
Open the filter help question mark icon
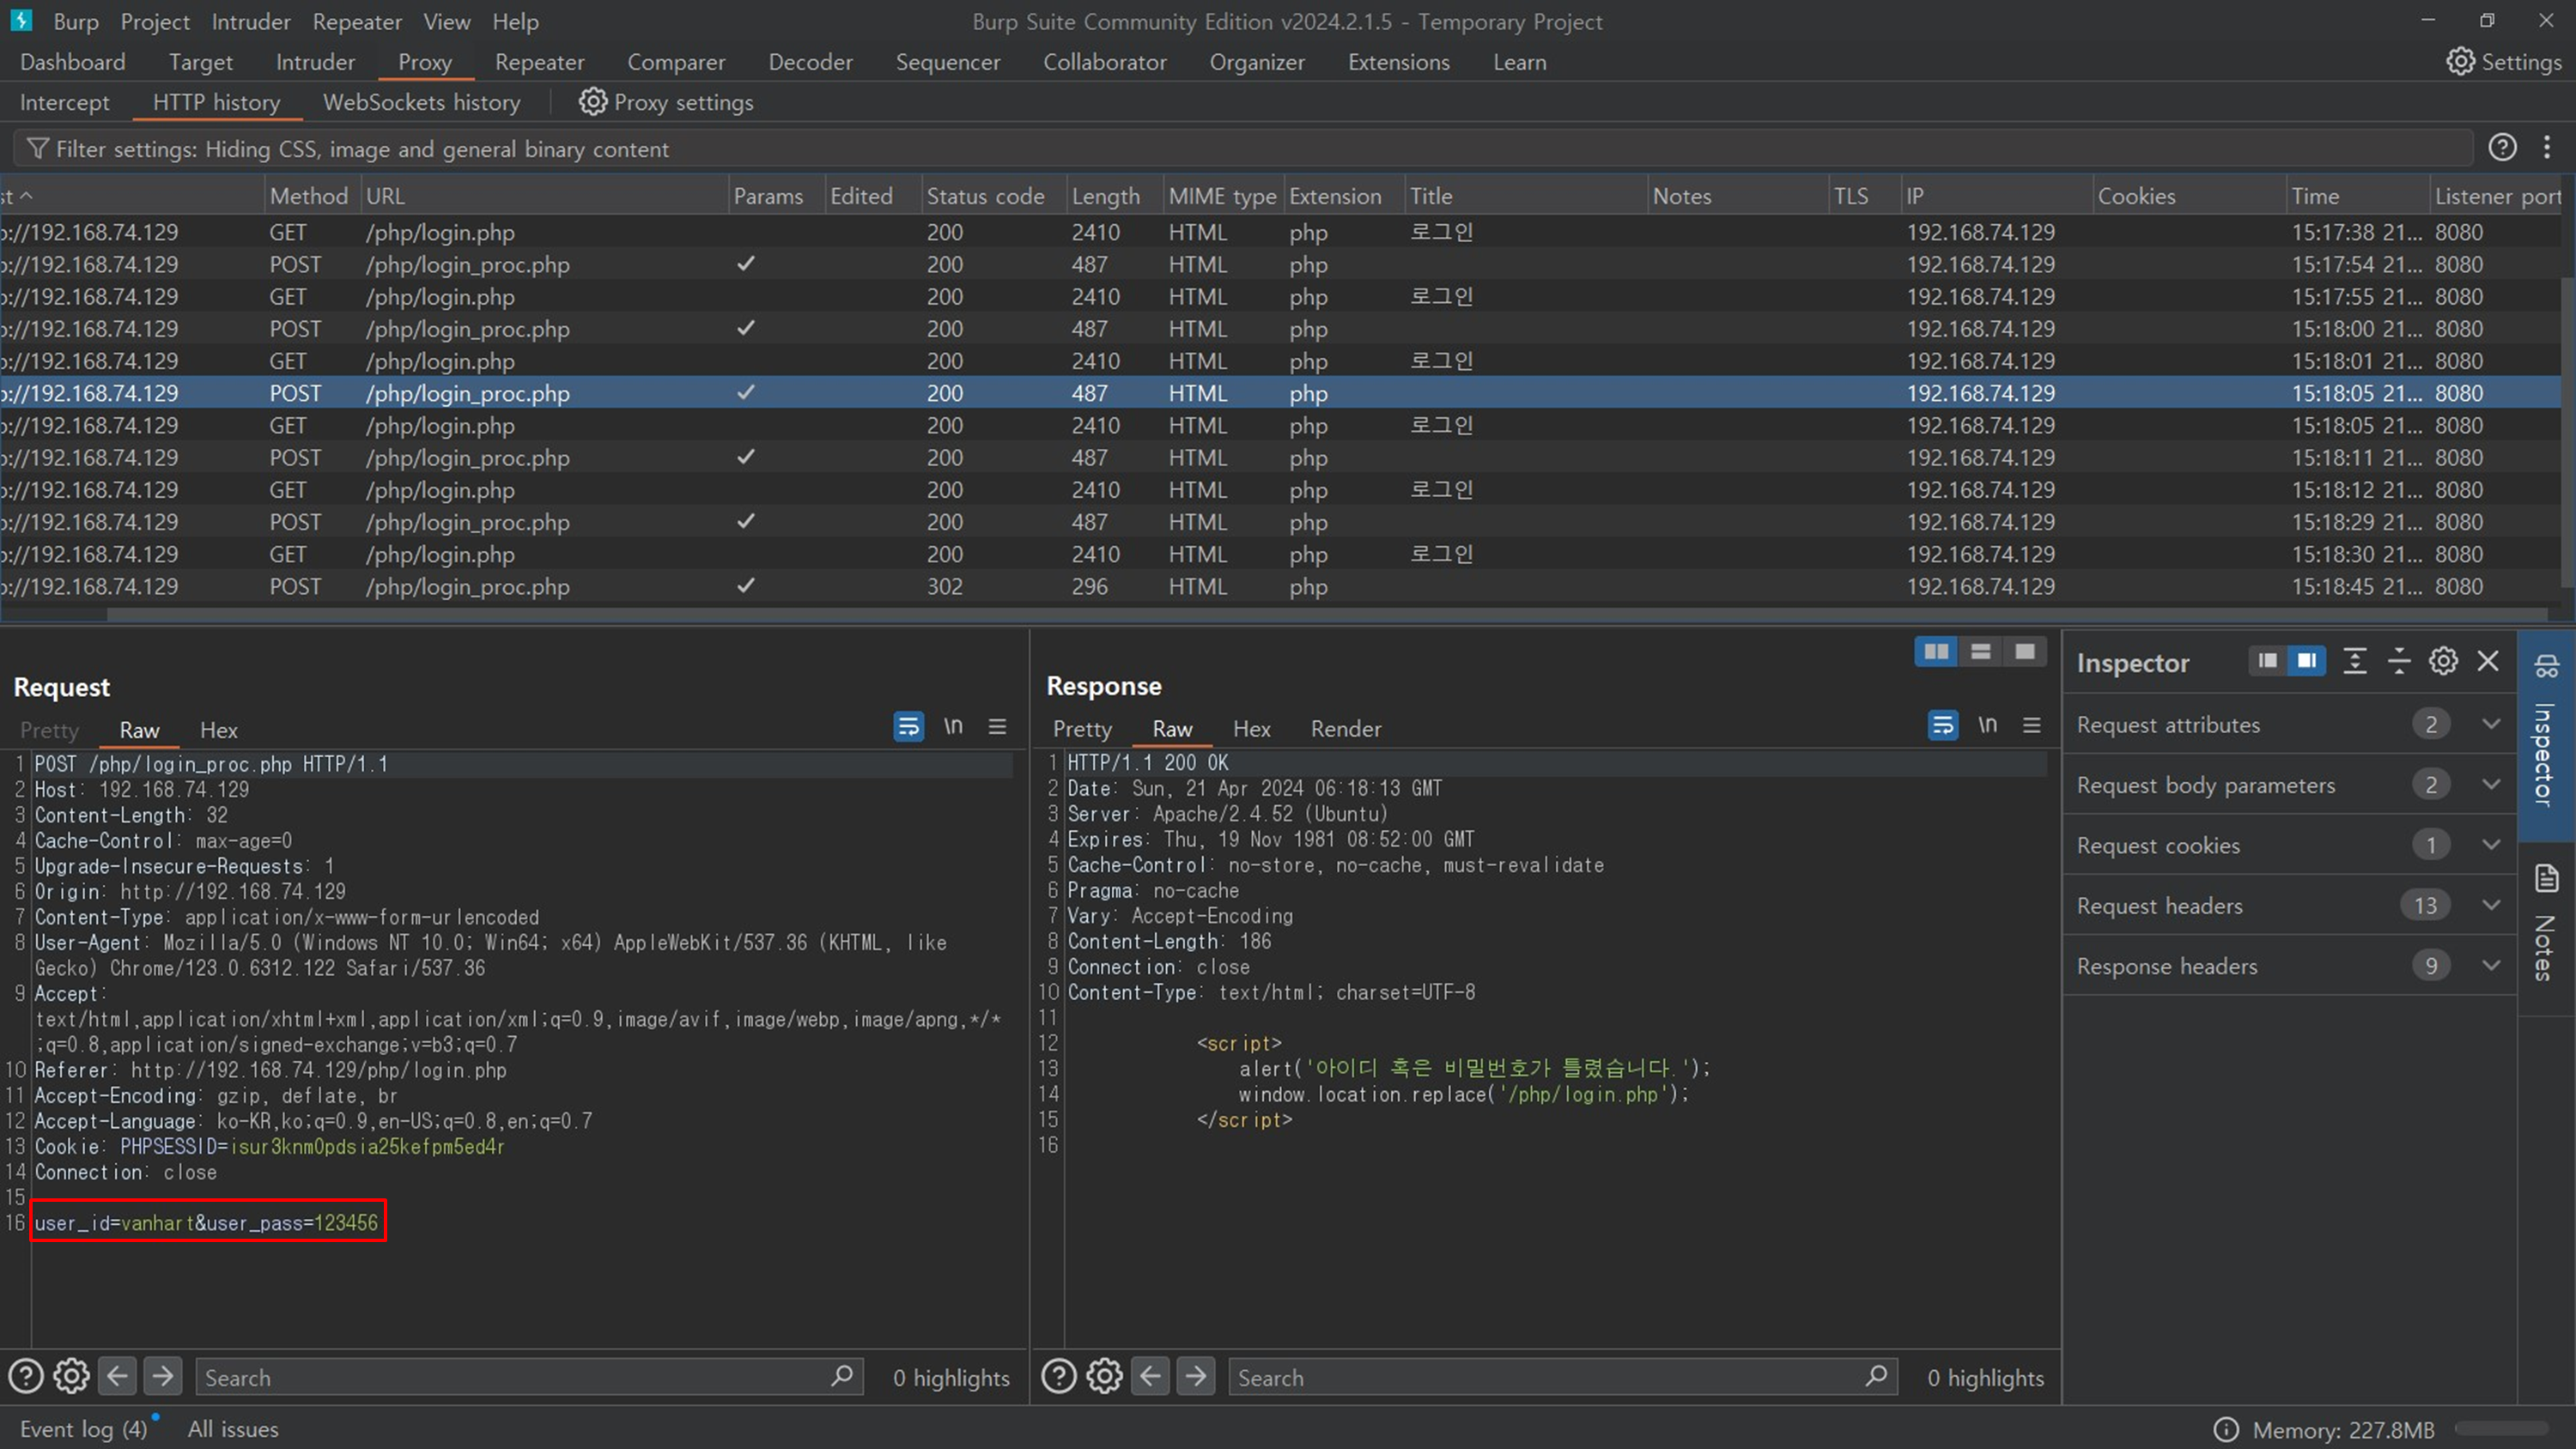2501,148
